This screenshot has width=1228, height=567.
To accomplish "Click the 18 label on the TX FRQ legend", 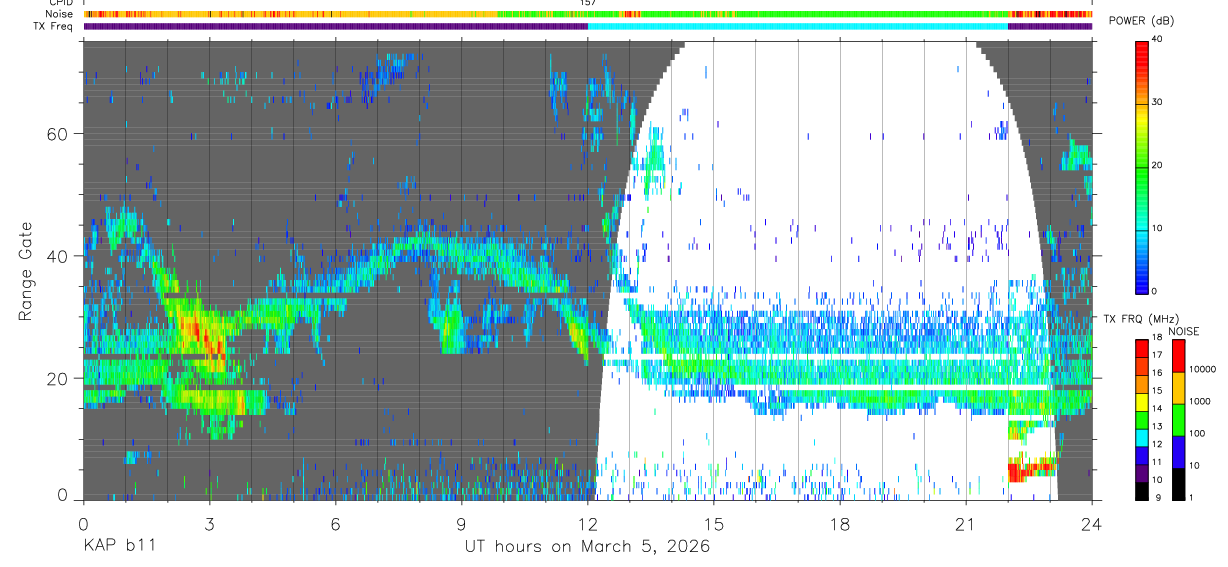I will point(1157,337).
